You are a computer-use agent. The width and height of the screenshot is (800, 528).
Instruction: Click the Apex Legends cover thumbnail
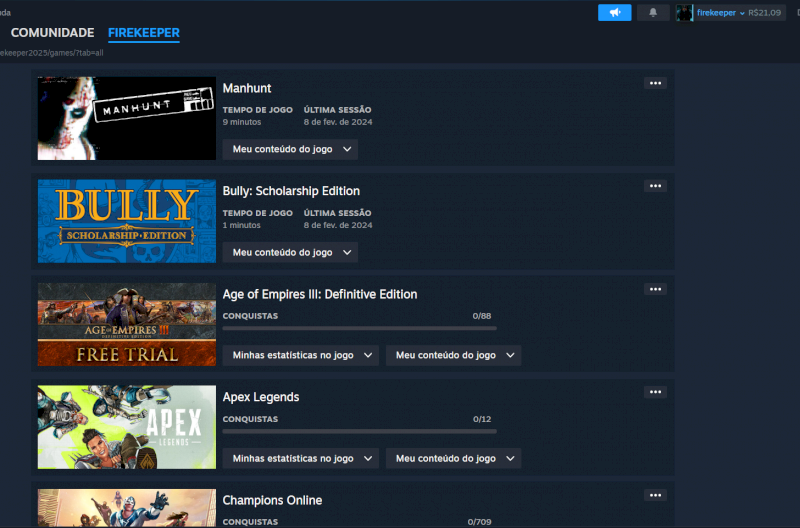point(127,428)
